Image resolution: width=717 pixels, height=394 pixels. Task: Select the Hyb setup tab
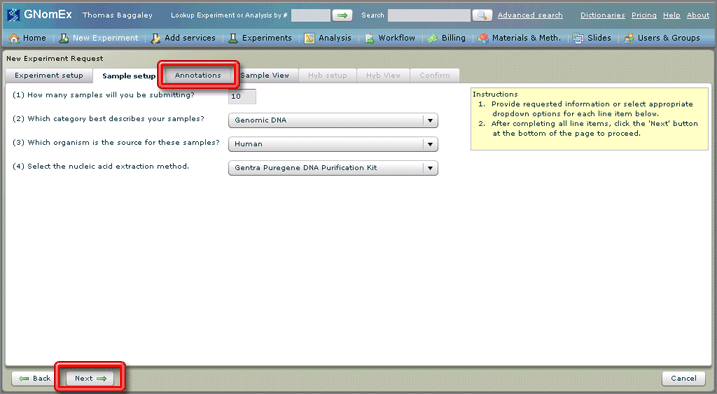327,75
